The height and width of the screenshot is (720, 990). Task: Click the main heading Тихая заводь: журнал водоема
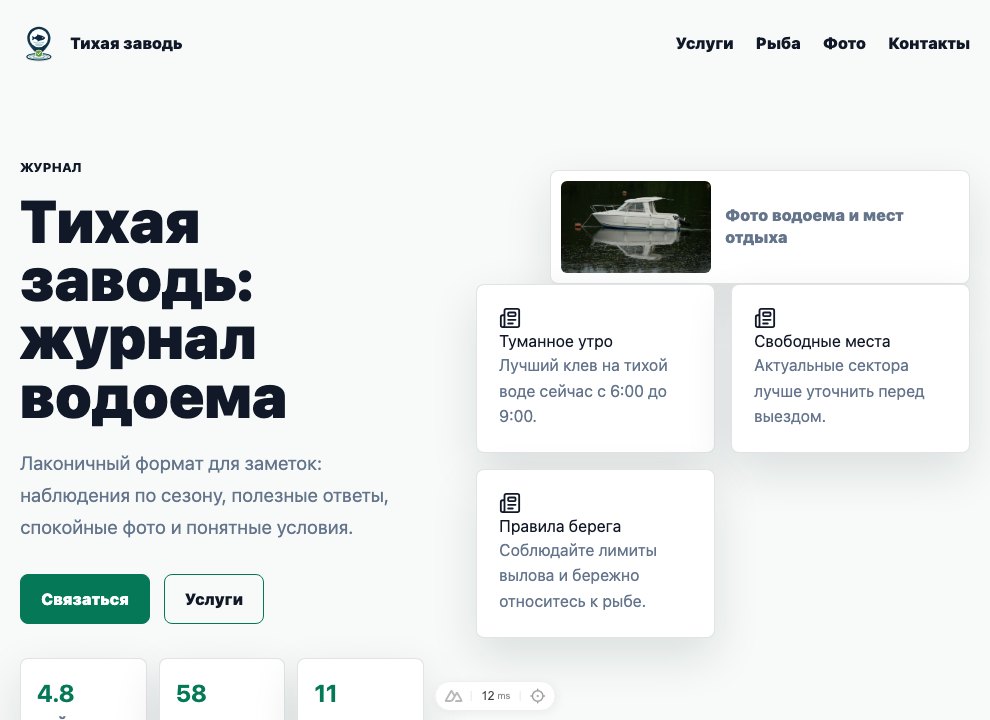pyautogui.click(x=153, y=309)
